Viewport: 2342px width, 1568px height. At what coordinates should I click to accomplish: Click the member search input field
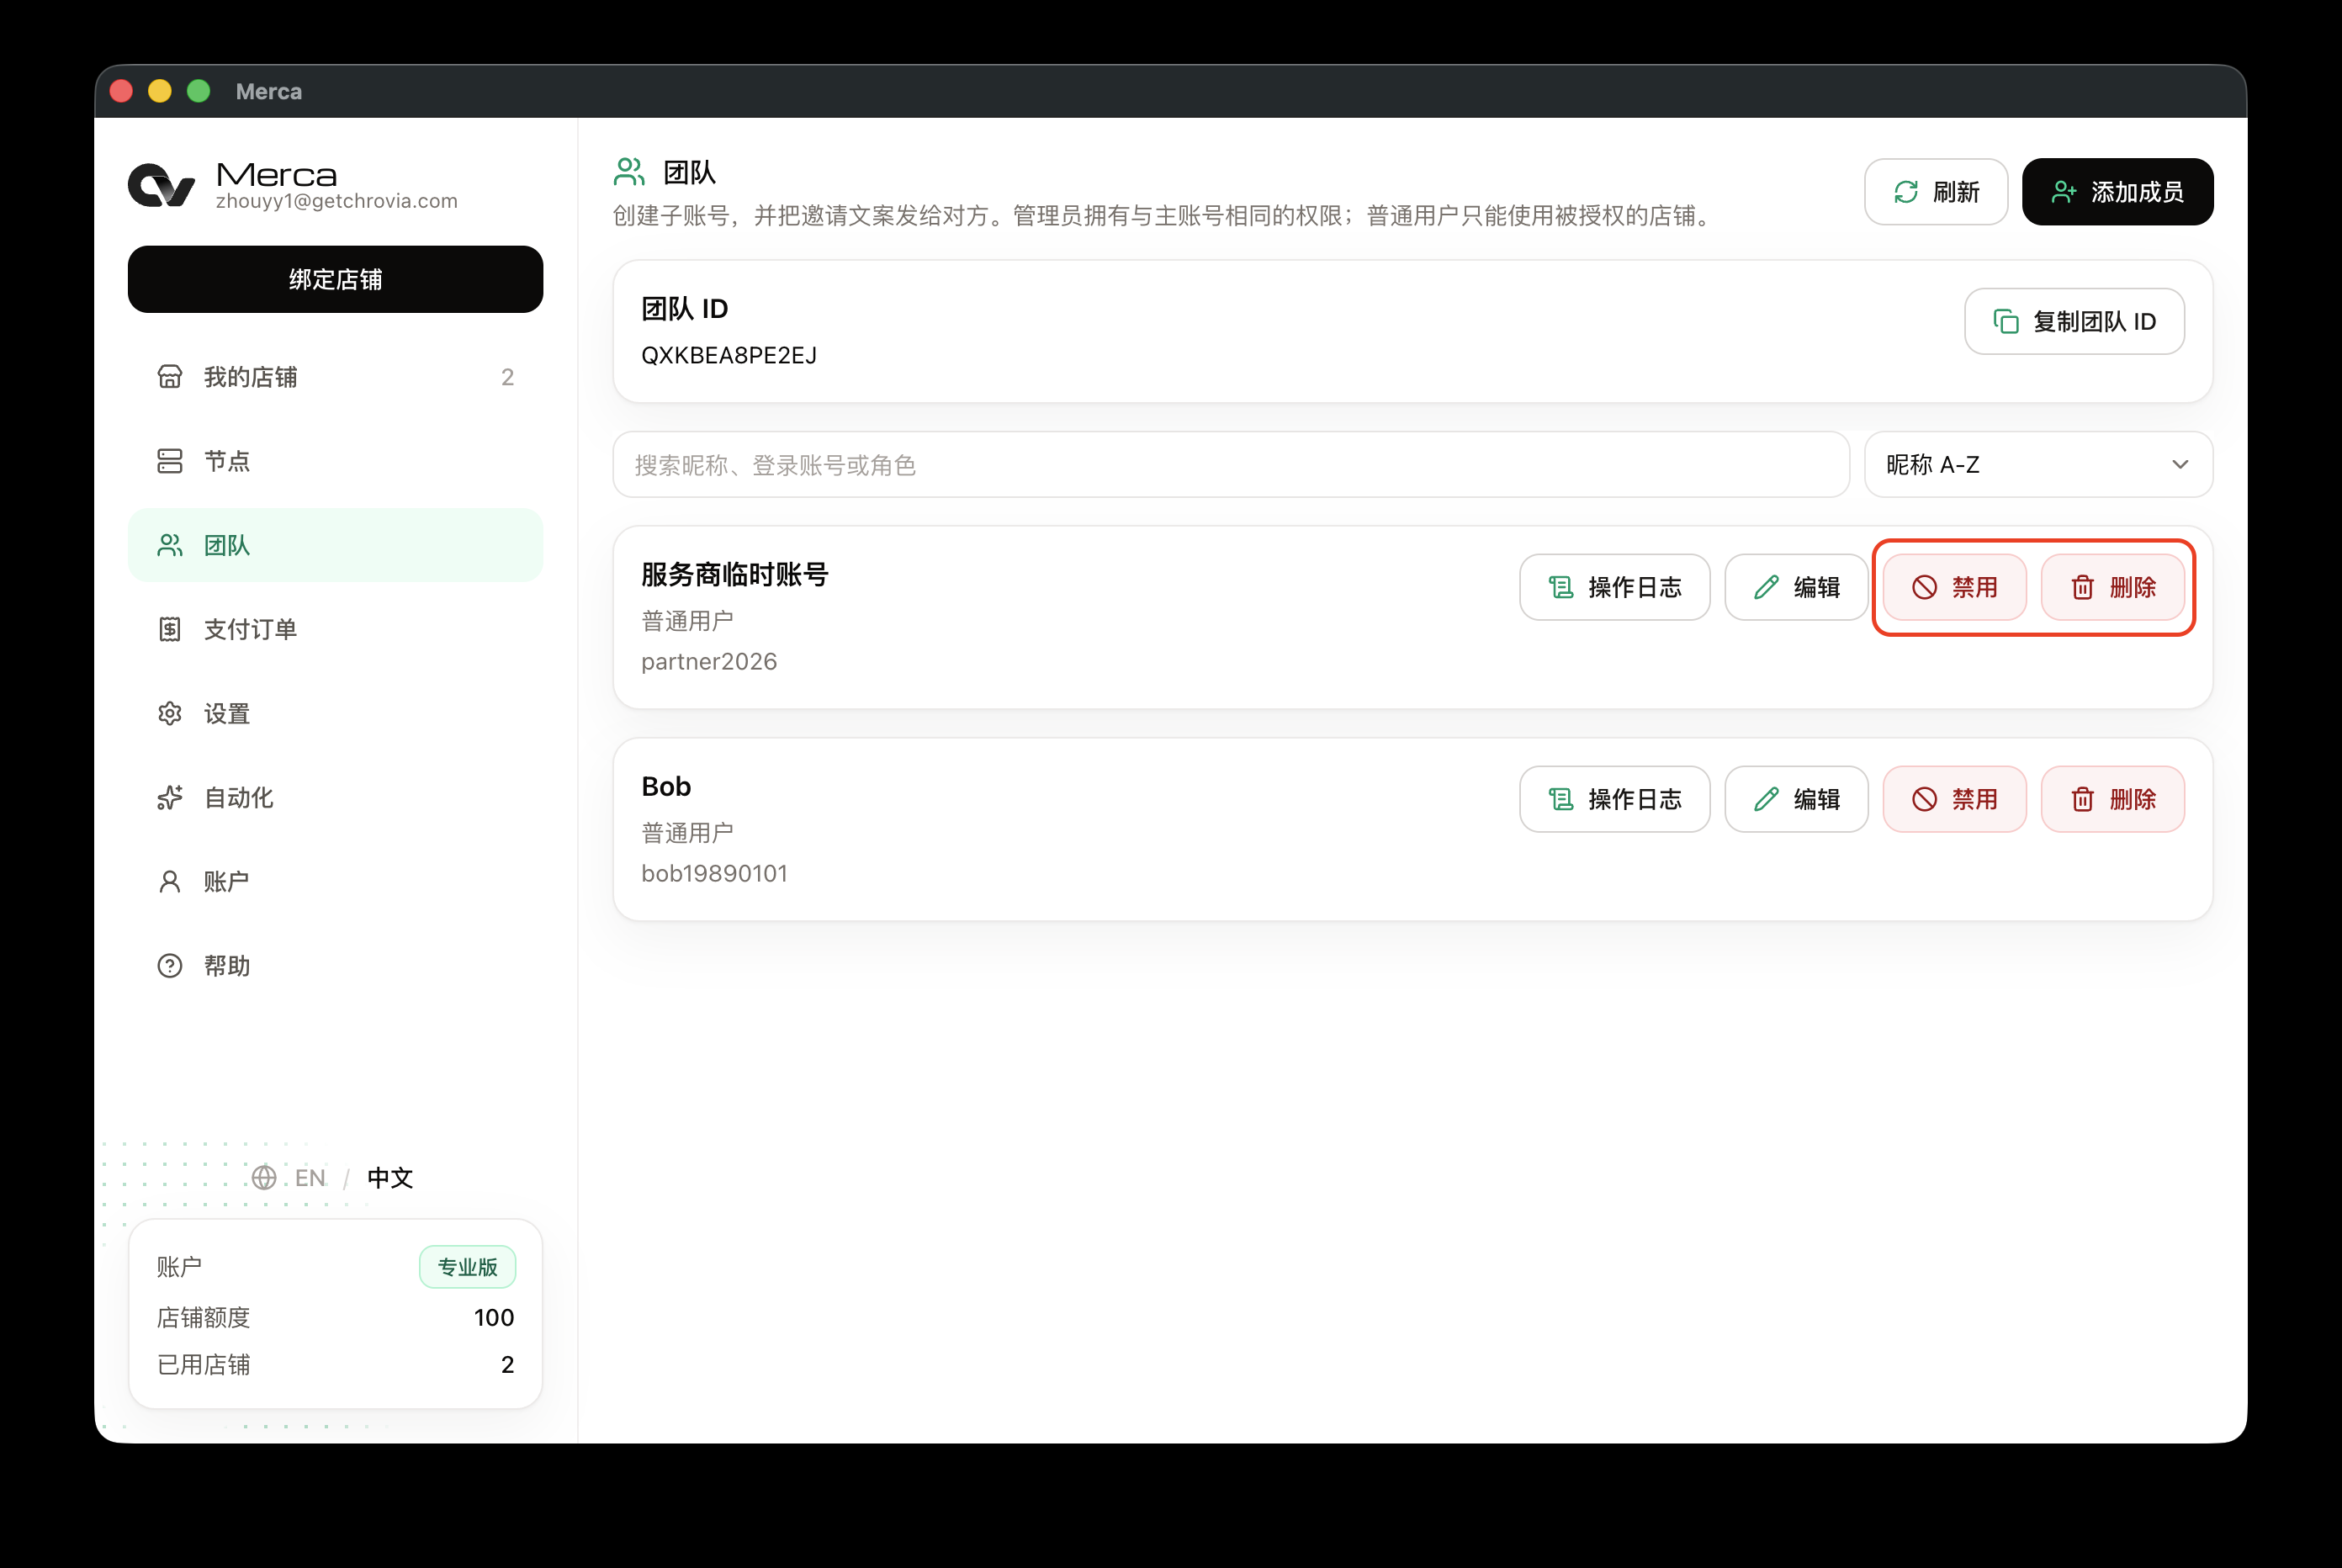click(x=1231, y=464)
